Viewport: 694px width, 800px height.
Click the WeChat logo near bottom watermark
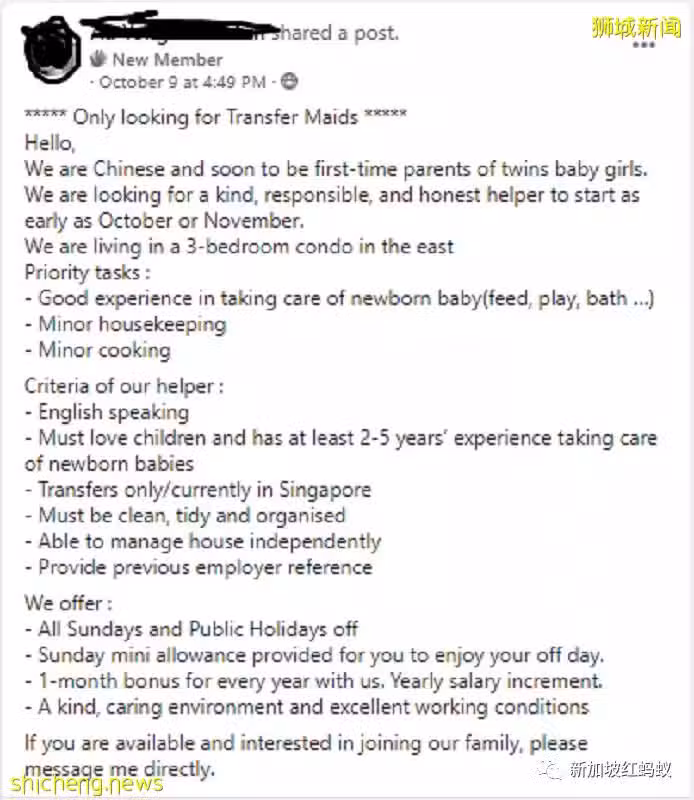[x=551, y=768]
